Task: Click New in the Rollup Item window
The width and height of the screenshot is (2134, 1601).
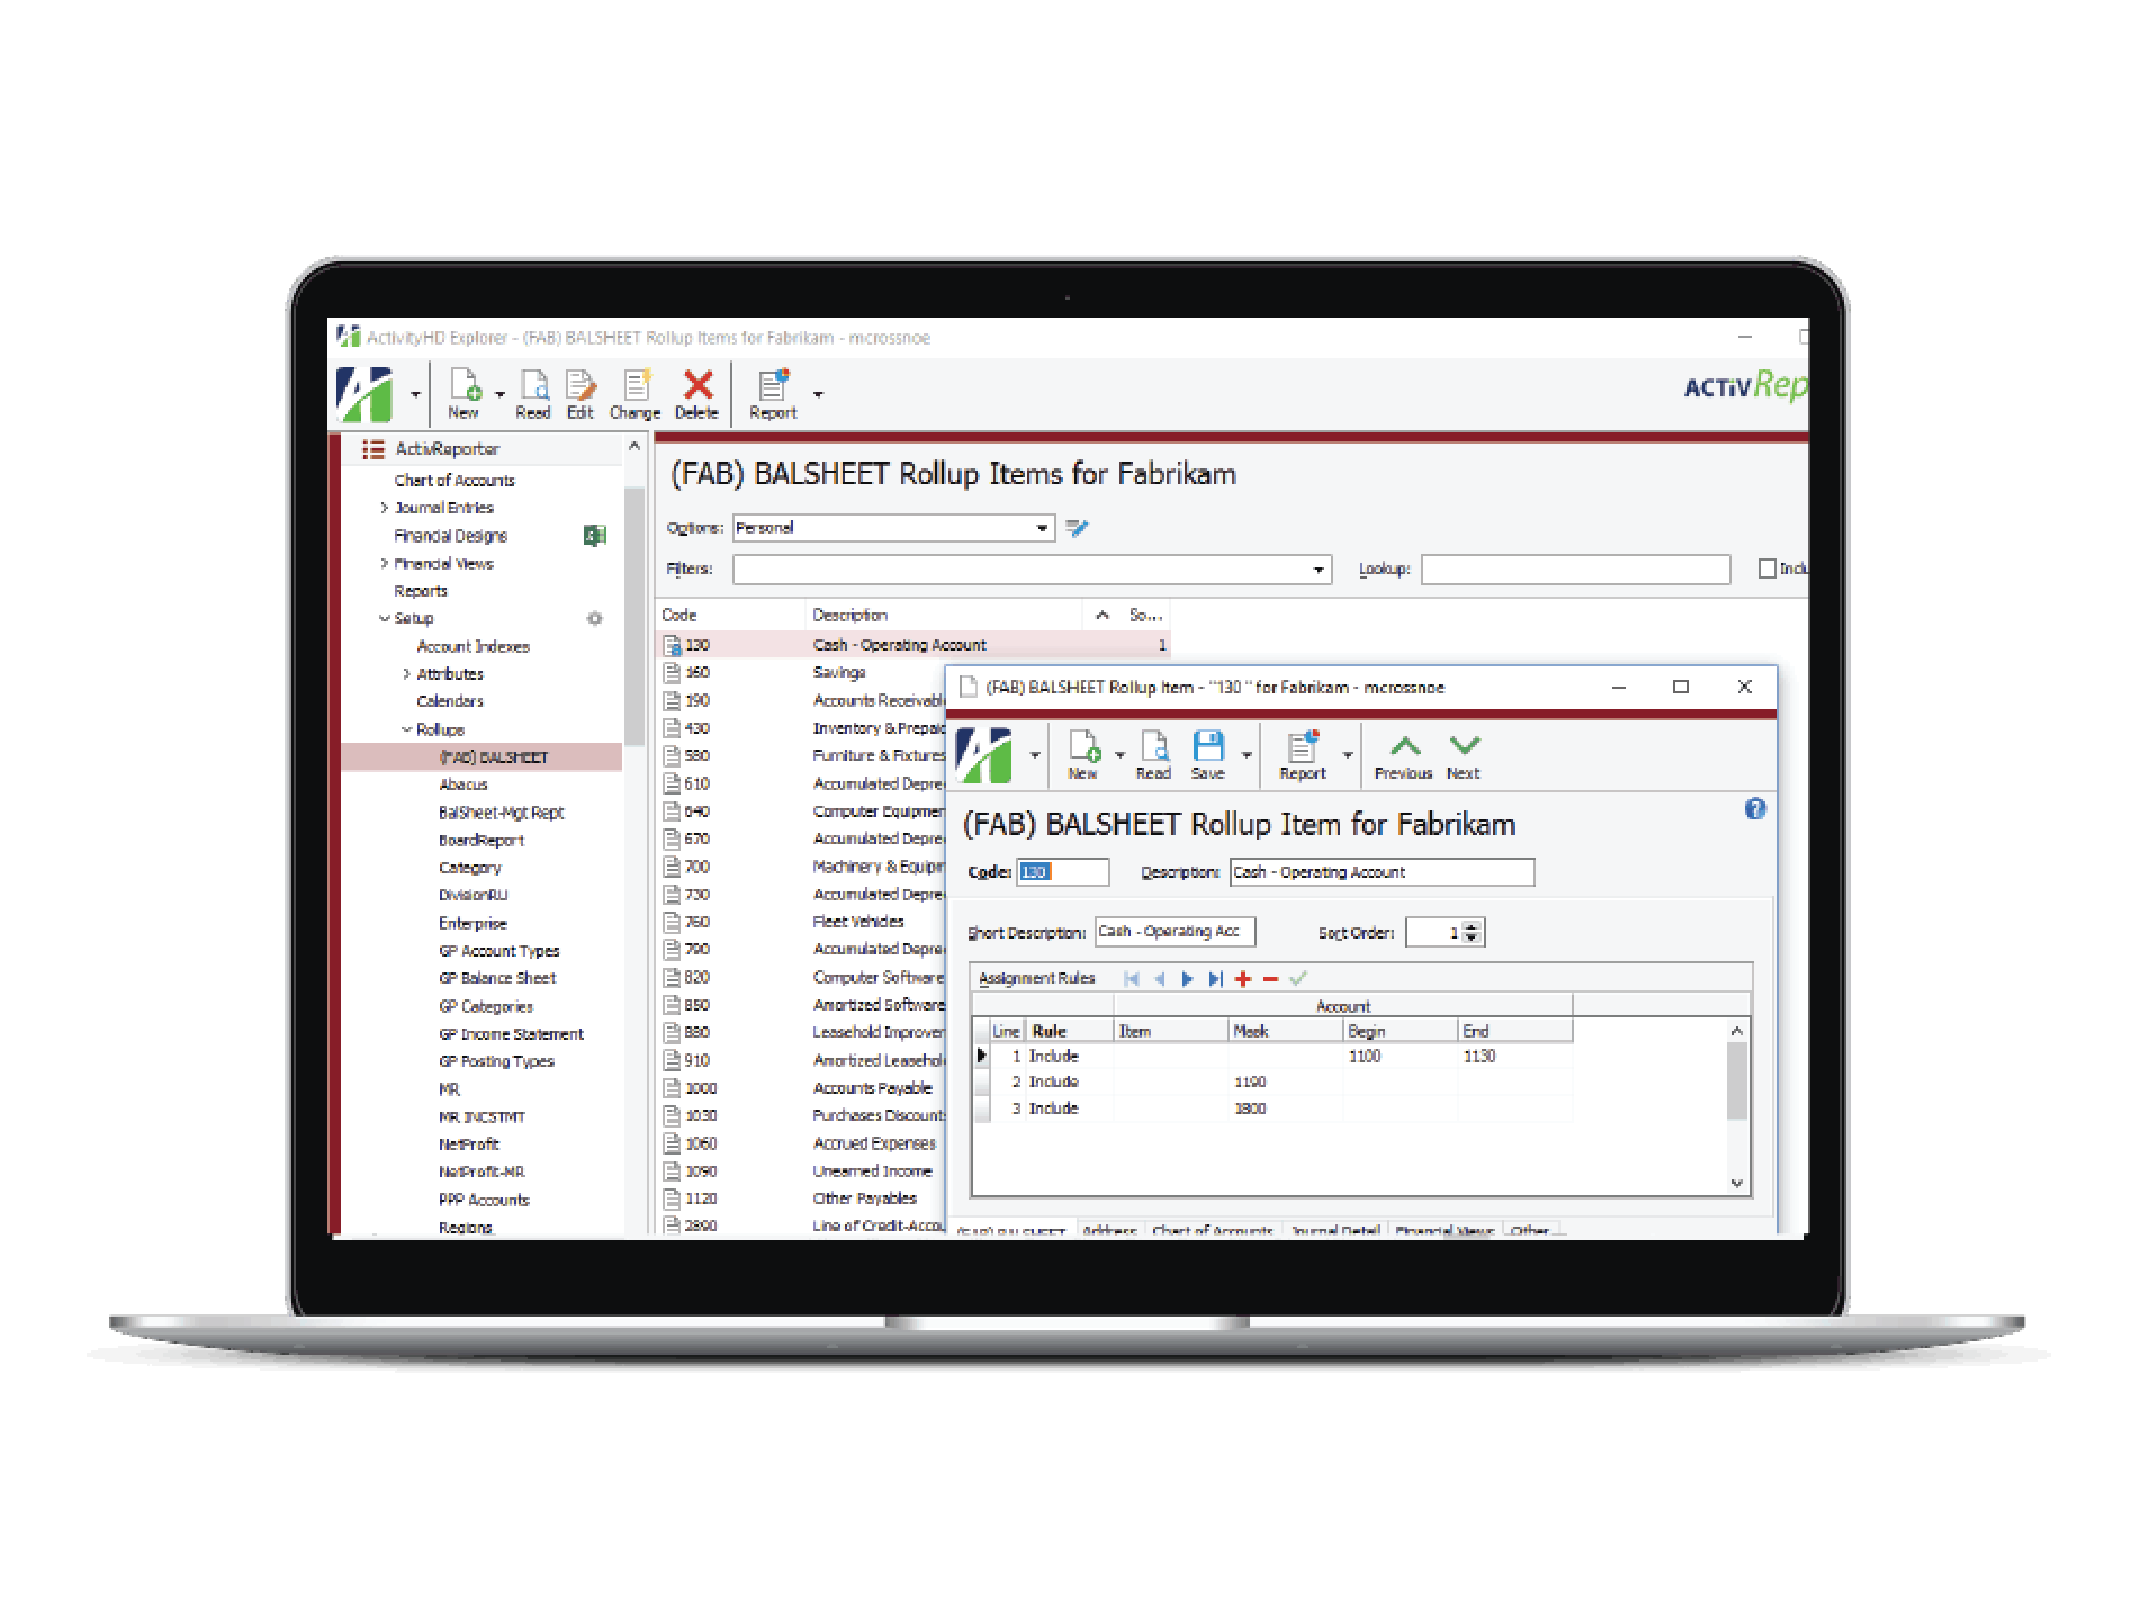Action: pos(1084,755)
